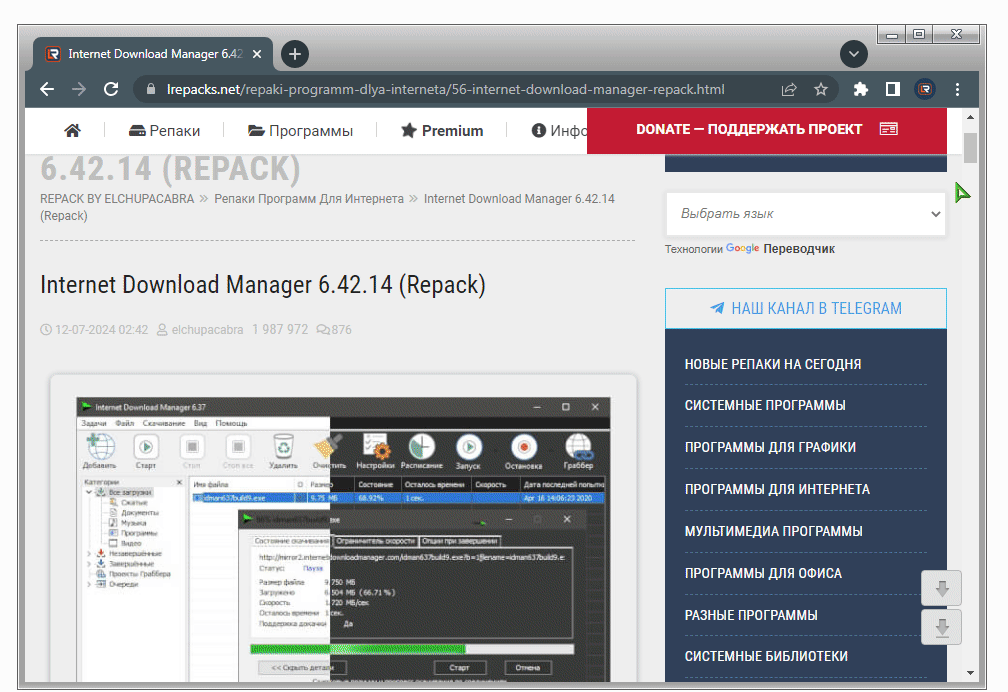Screen dimensions: 1008x692
Task: Maximize the browser window
Action: tap(919, 35)
